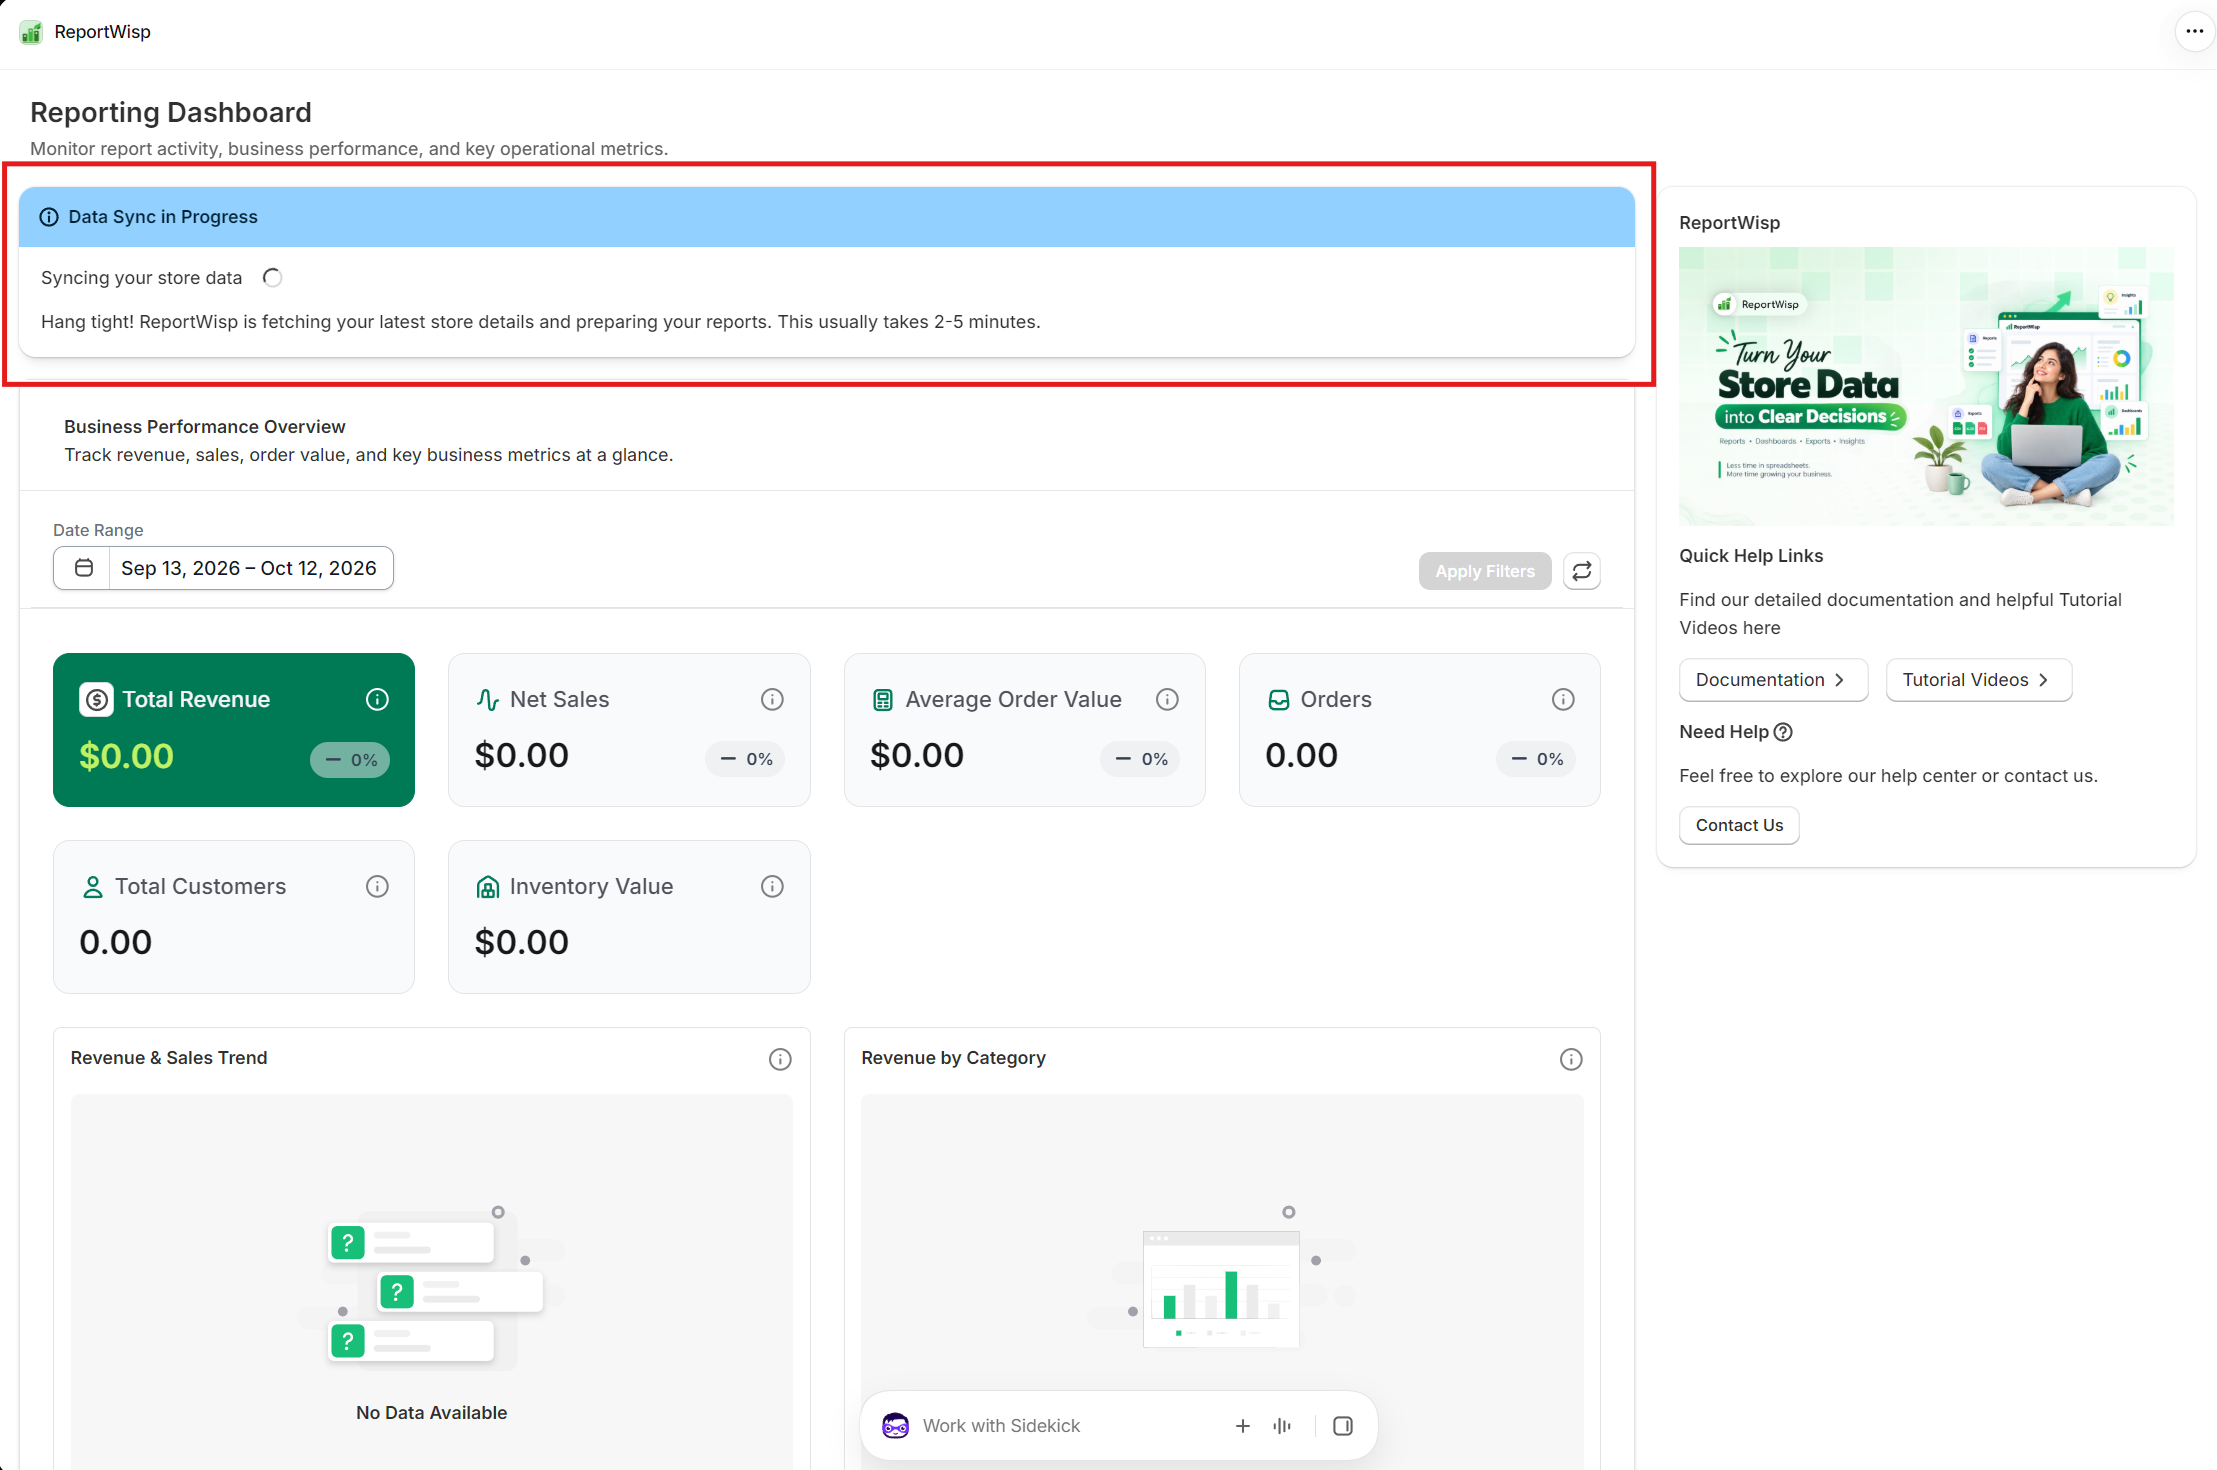Viewport: 2217px width, 1470px height.
Task: Click the ReportWisp app logo icon
Action: coord(31,32)
